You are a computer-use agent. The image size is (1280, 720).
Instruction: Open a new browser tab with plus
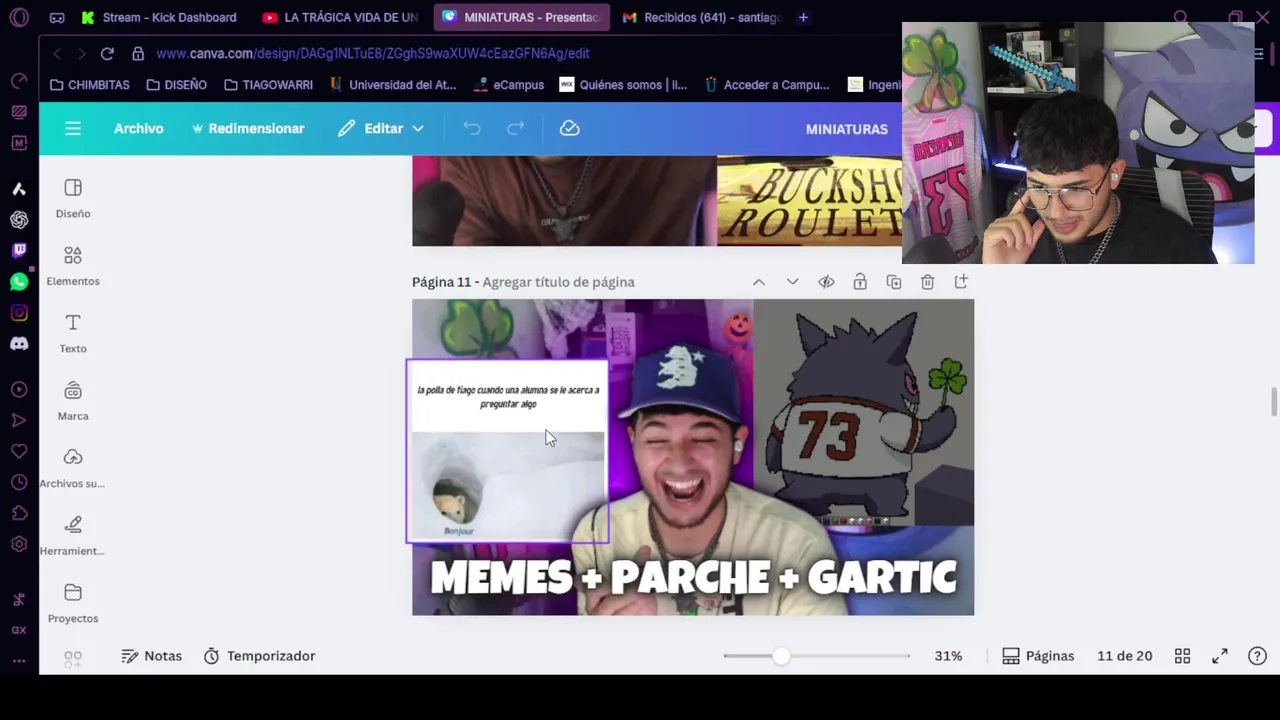[x=803, y=17]
